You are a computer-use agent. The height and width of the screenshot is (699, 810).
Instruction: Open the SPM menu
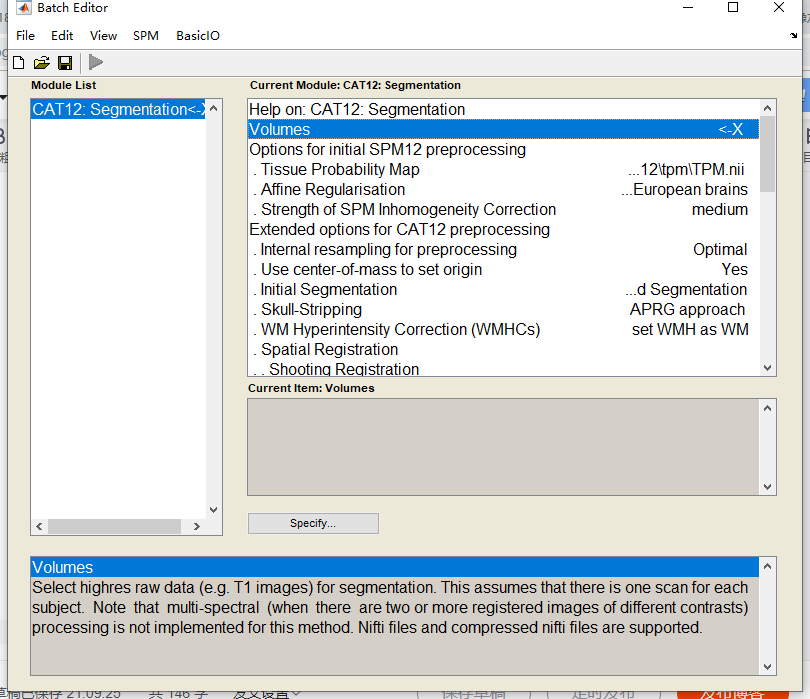click(x=146, y=36)
